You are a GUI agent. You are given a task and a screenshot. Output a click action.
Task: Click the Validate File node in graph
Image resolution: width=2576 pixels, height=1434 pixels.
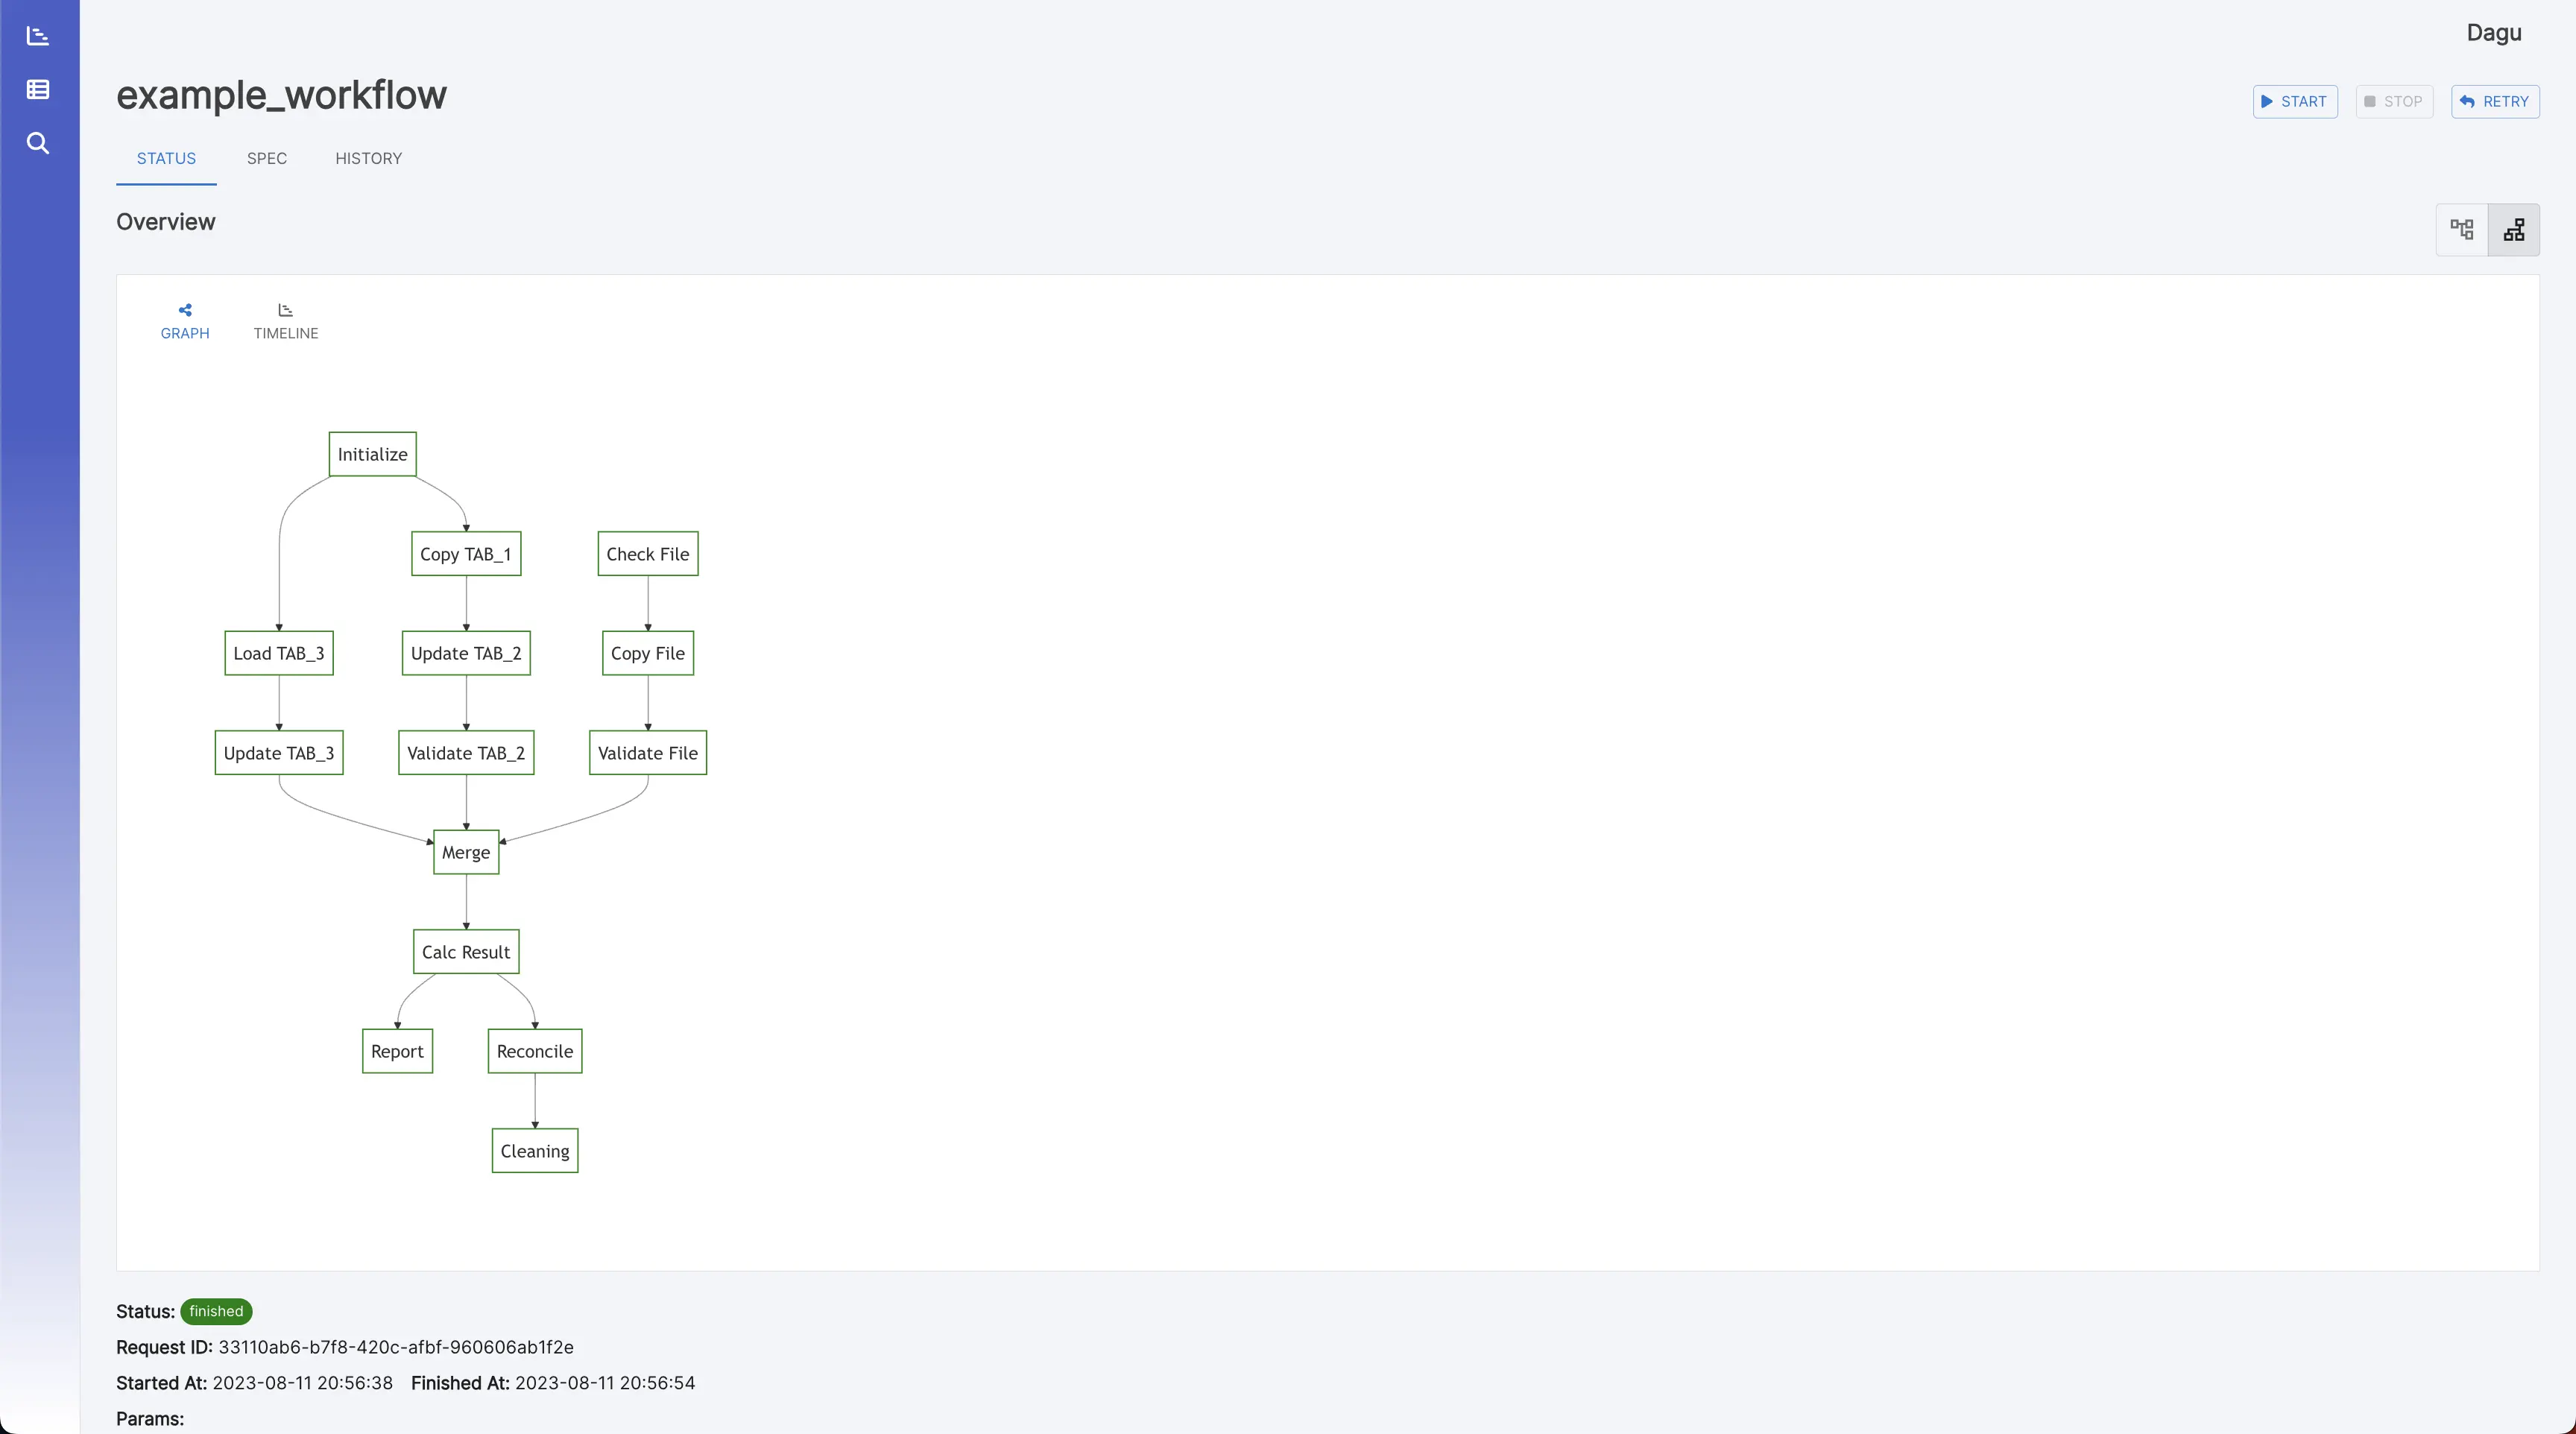[648, 752]
